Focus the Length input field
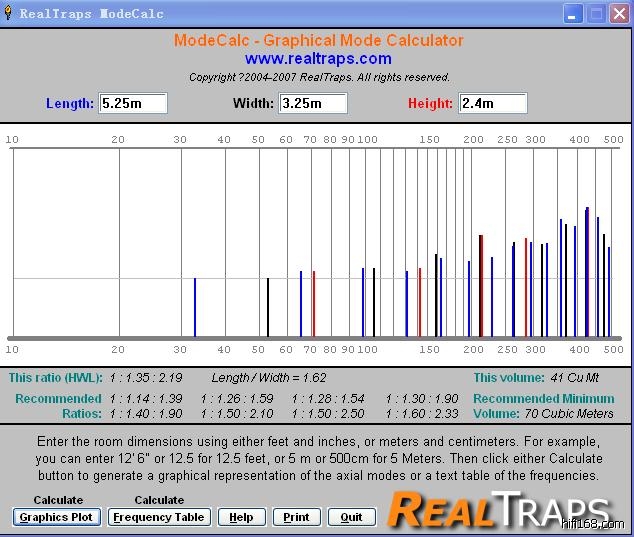 133,103
